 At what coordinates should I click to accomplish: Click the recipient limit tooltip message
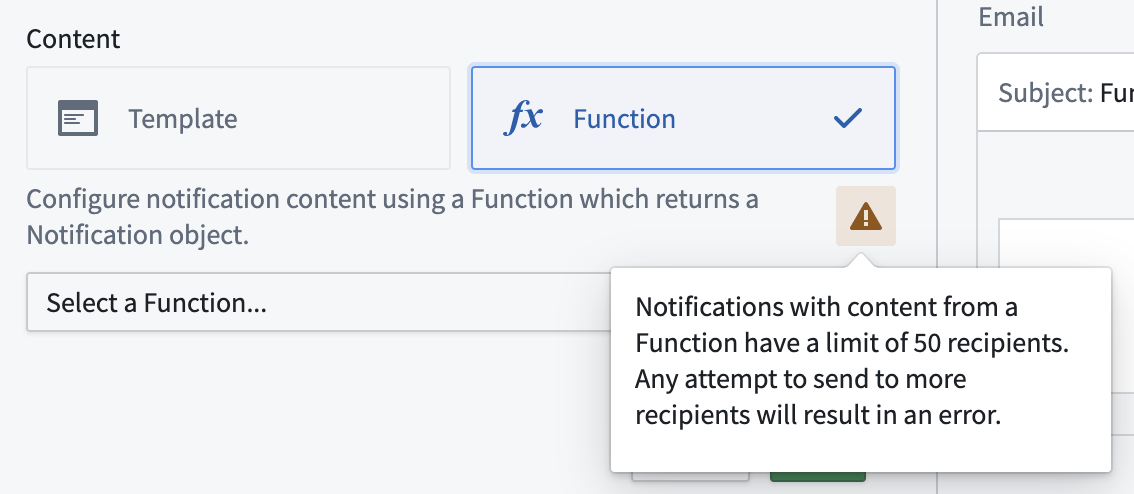click(852, 361)
